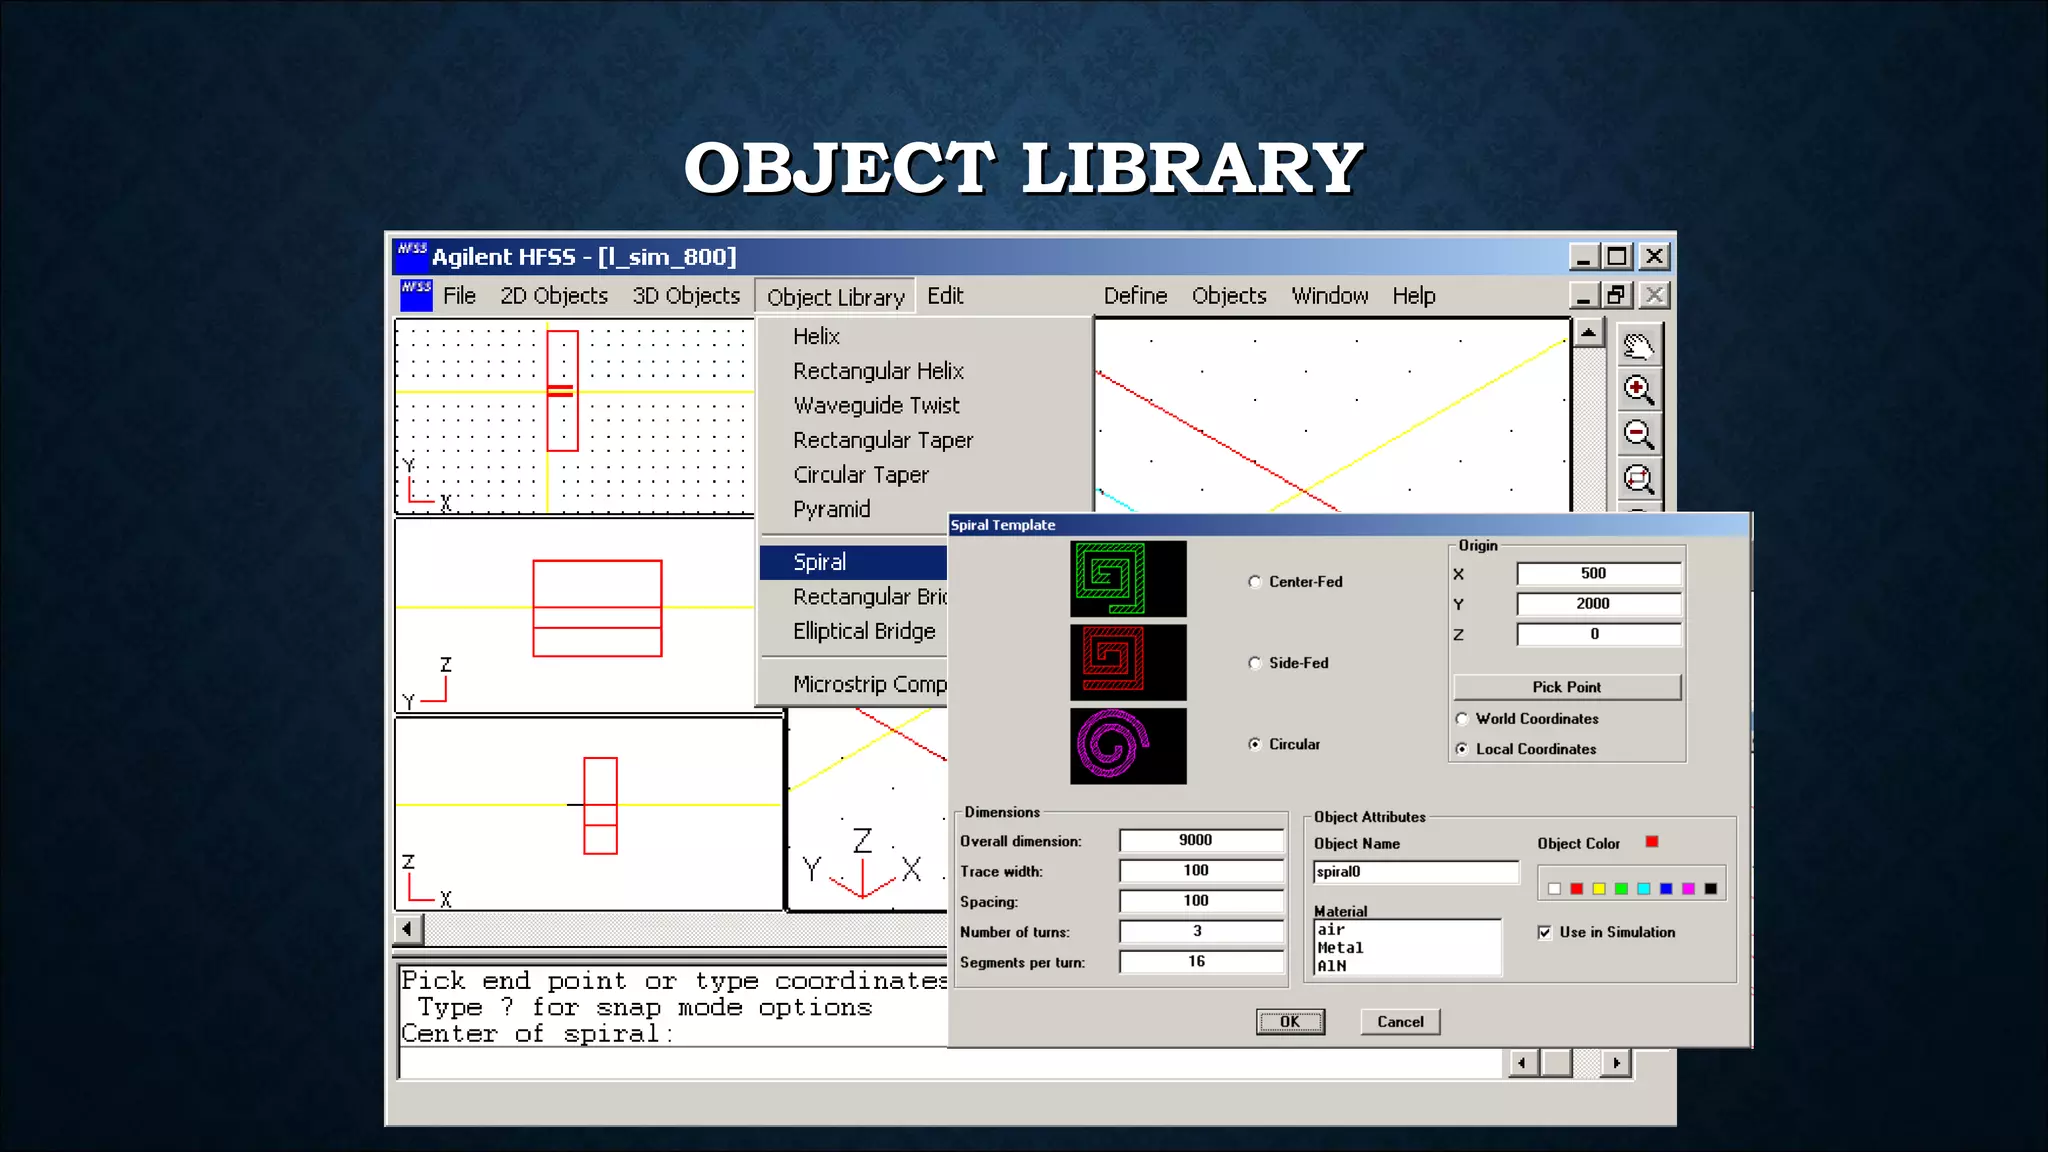Open the 2D Objects menu

(554, 296)
